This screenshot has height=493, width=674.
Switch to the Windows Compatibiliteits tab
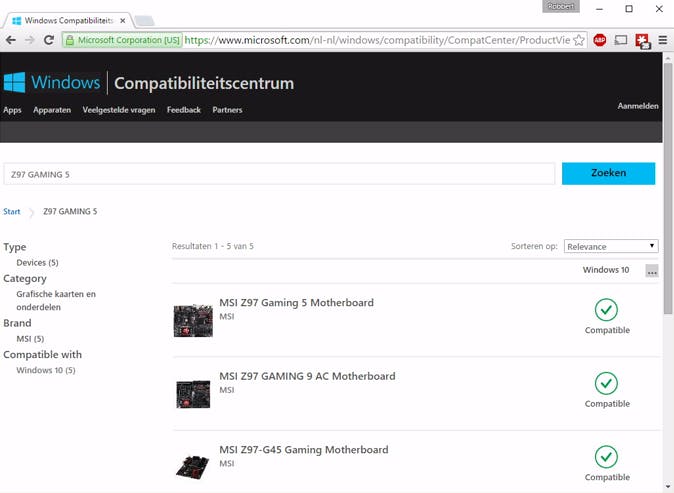pos(69,21)
